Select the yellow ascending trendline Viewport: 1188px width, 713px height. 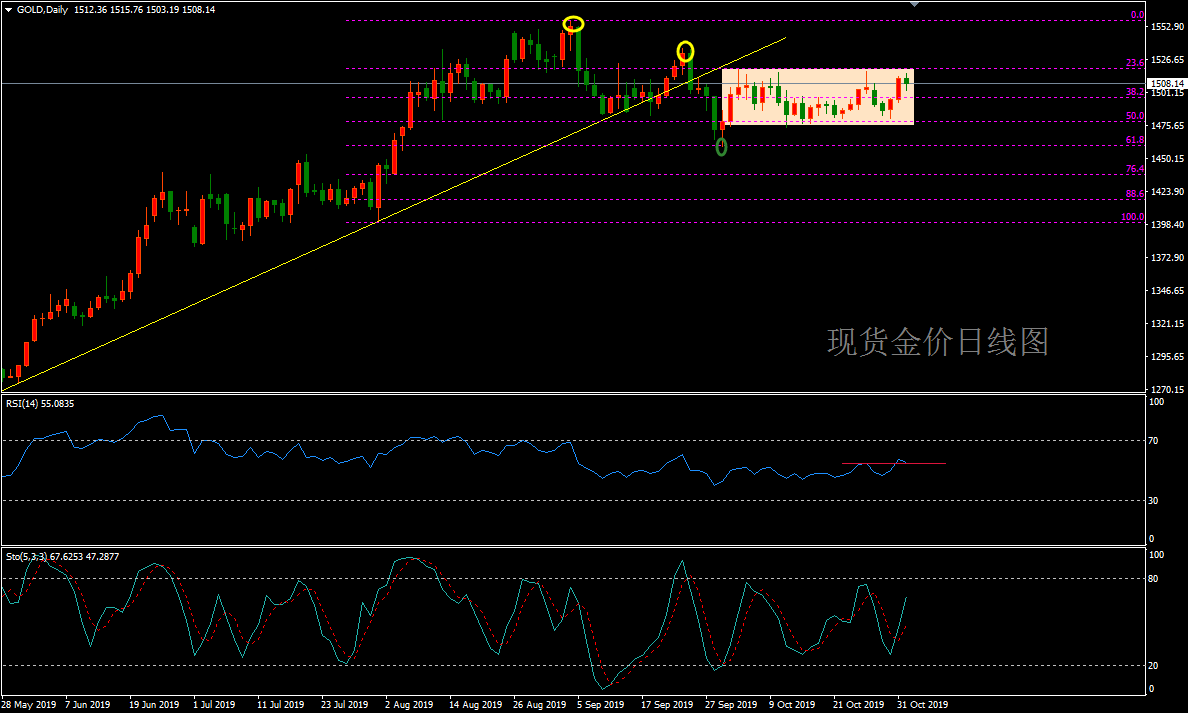click(394, 212)
